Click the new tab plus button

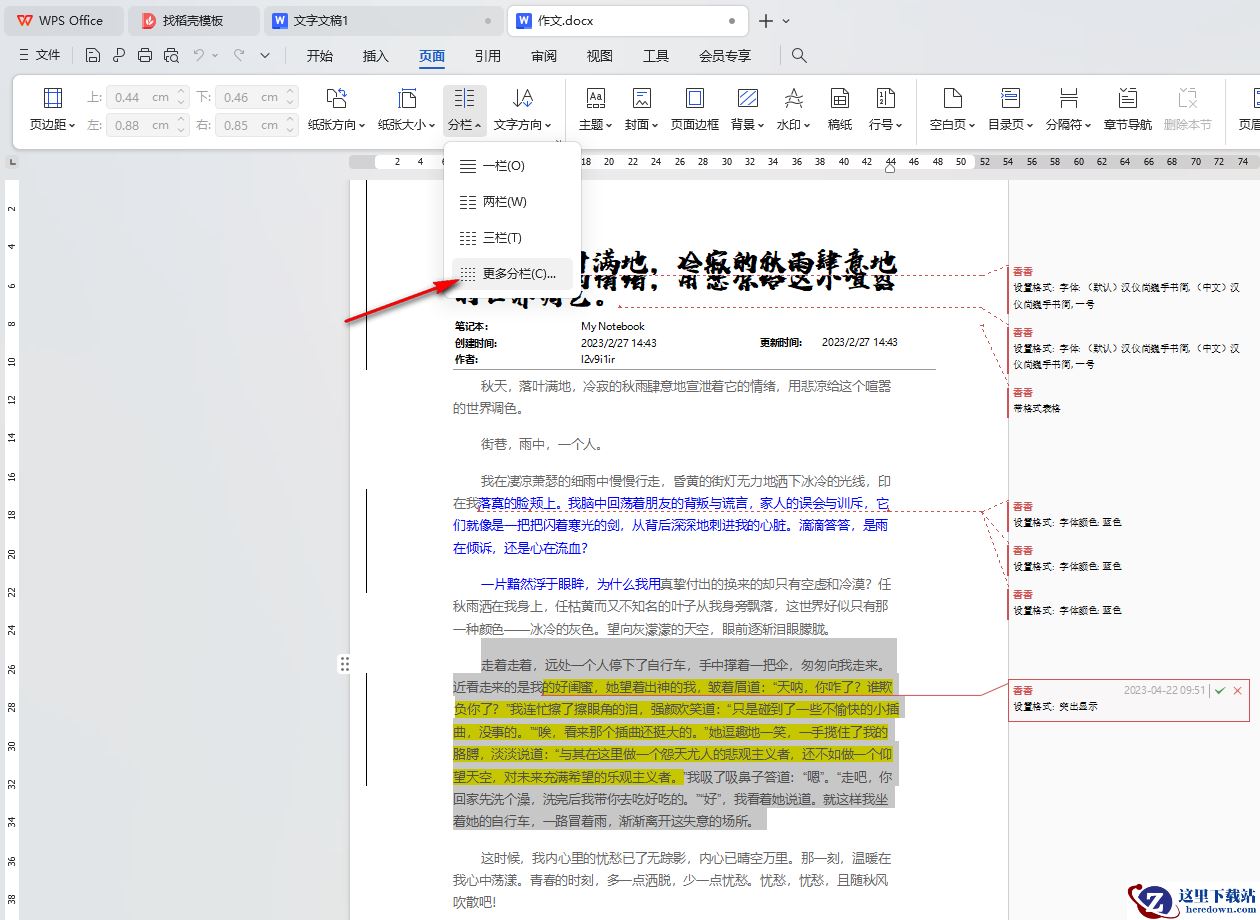[766, 21]
